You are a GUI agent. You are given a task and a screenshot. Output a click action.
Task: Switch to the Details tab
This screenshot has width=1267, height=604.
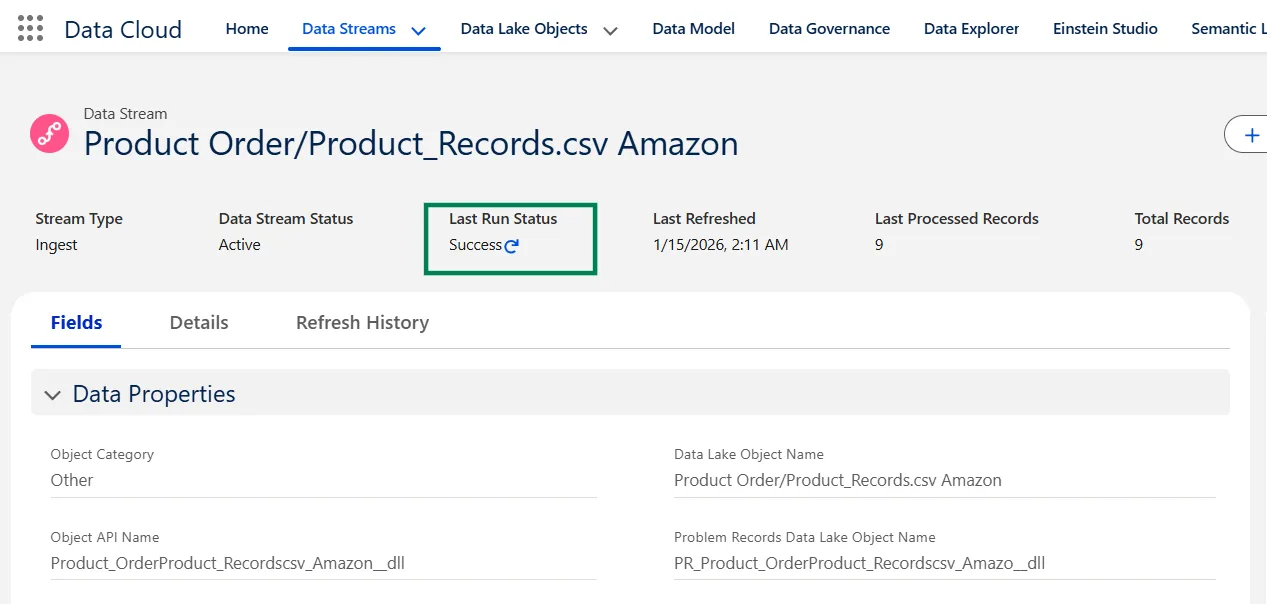[199, 322]
